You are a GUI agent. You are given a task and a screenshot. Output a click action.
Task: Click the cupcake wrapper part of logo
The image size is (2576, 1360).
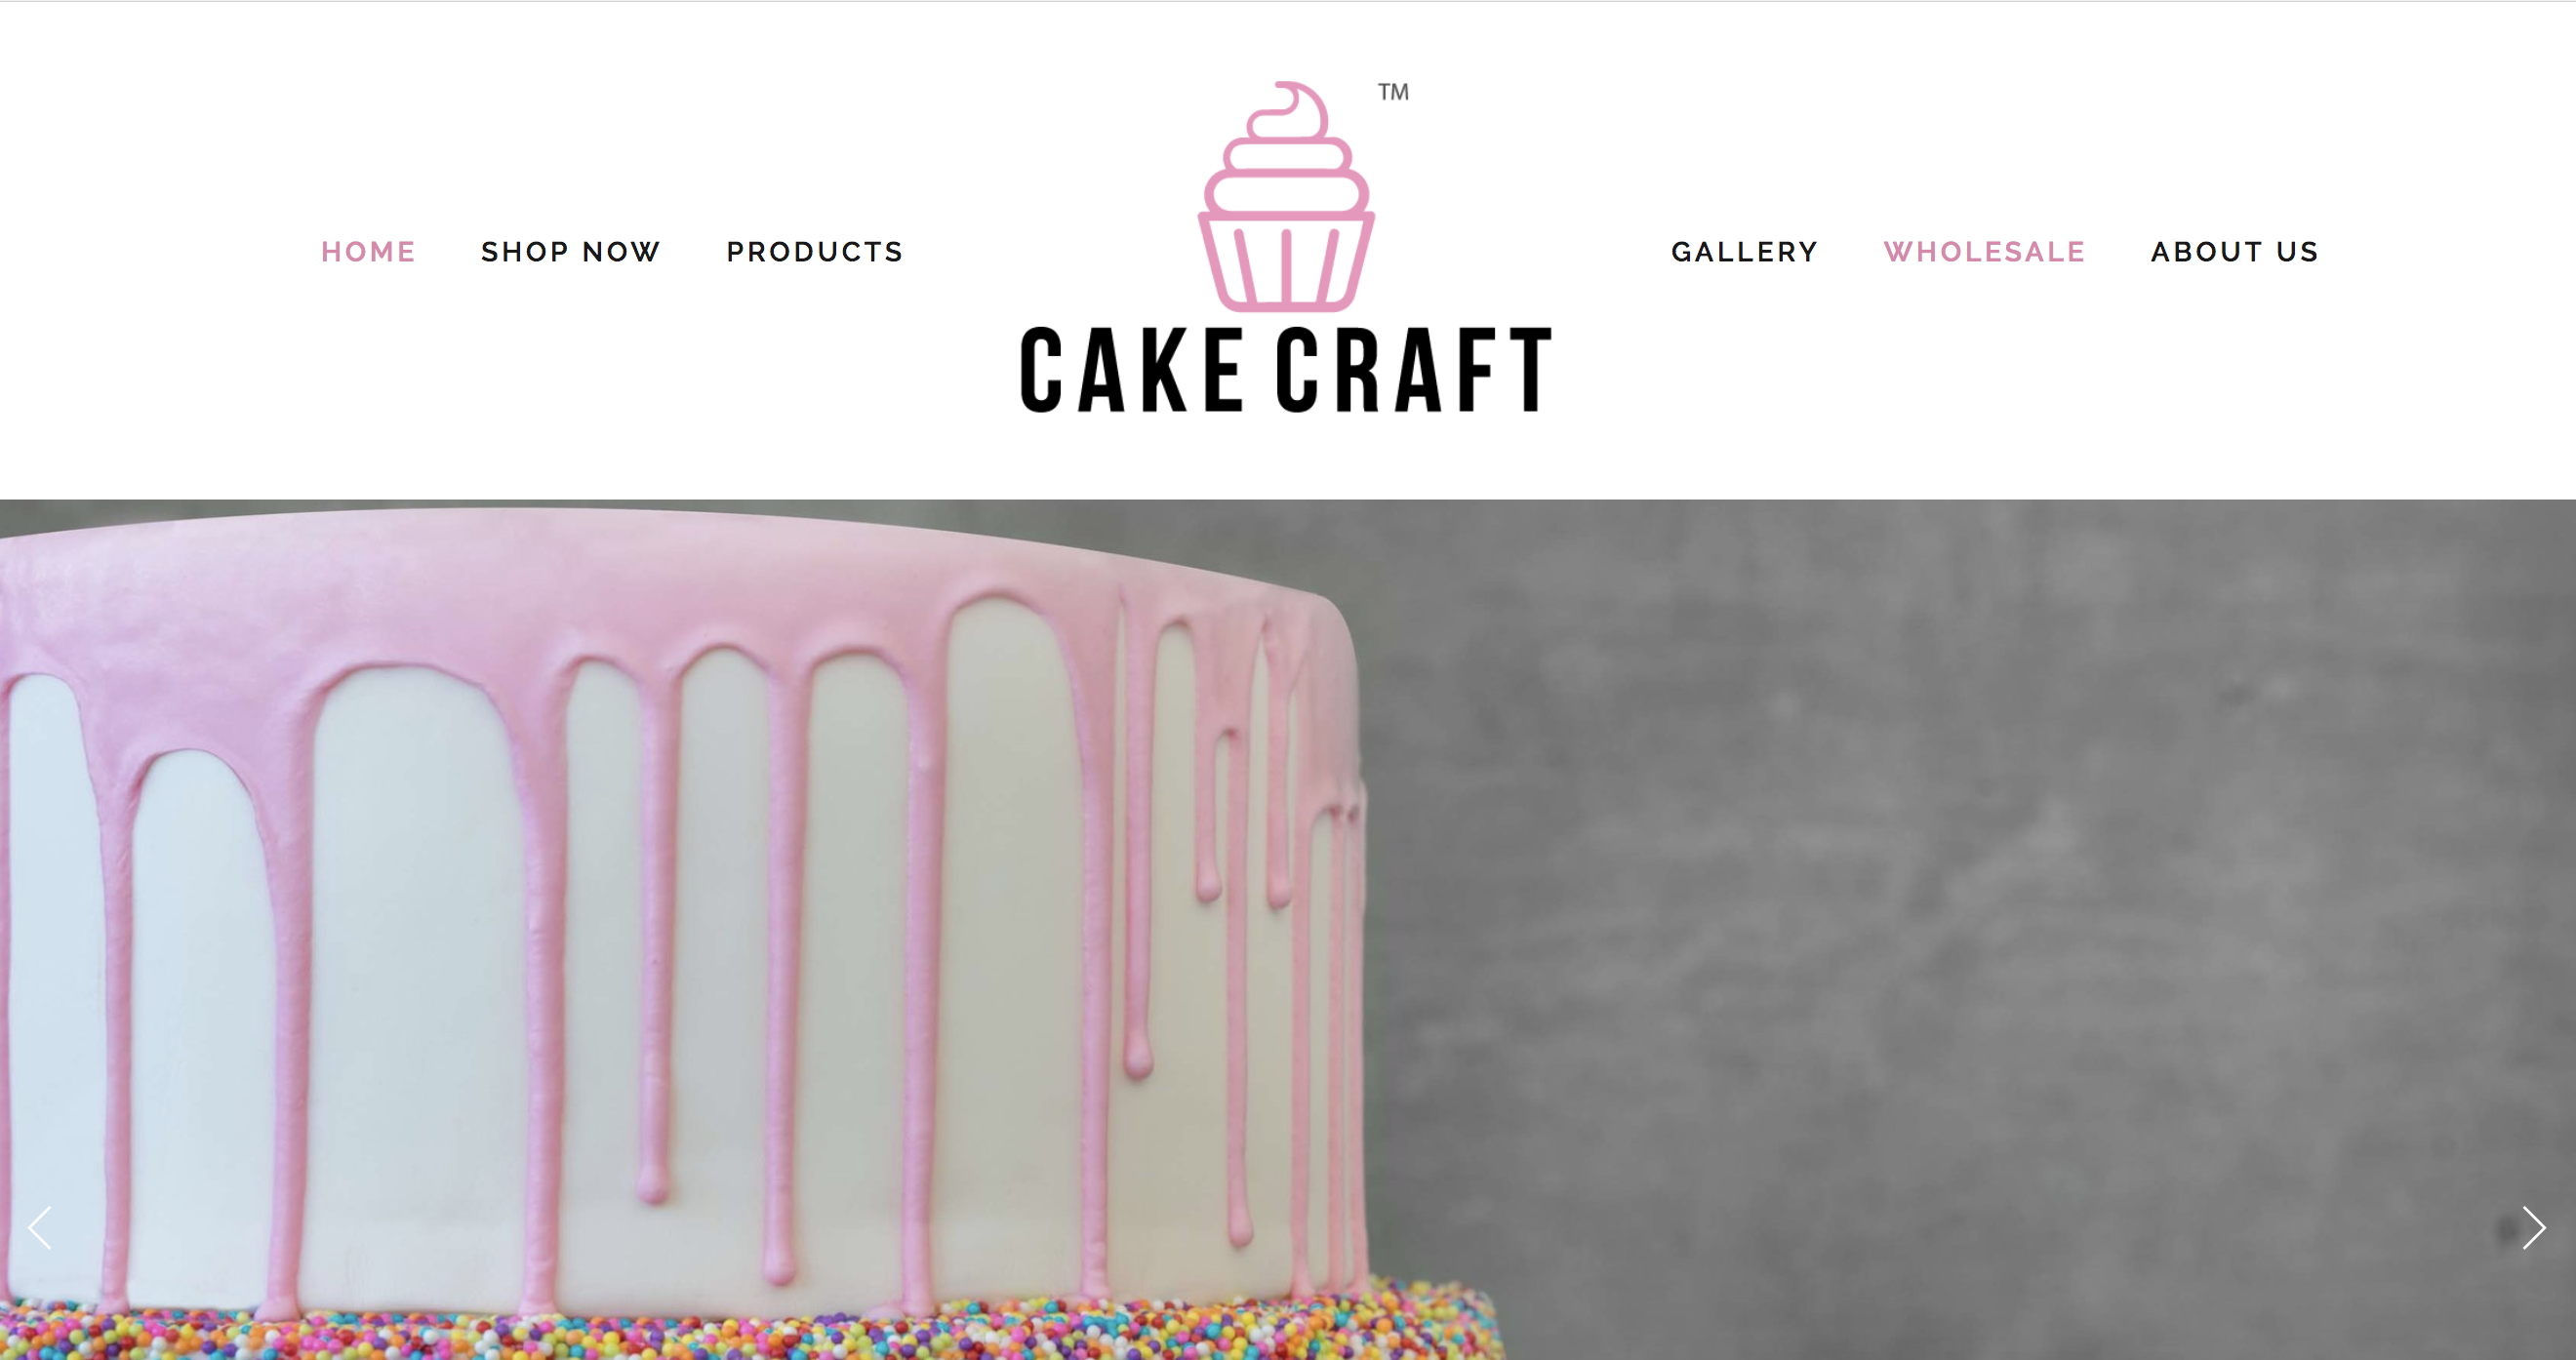tap(1286, 262)
